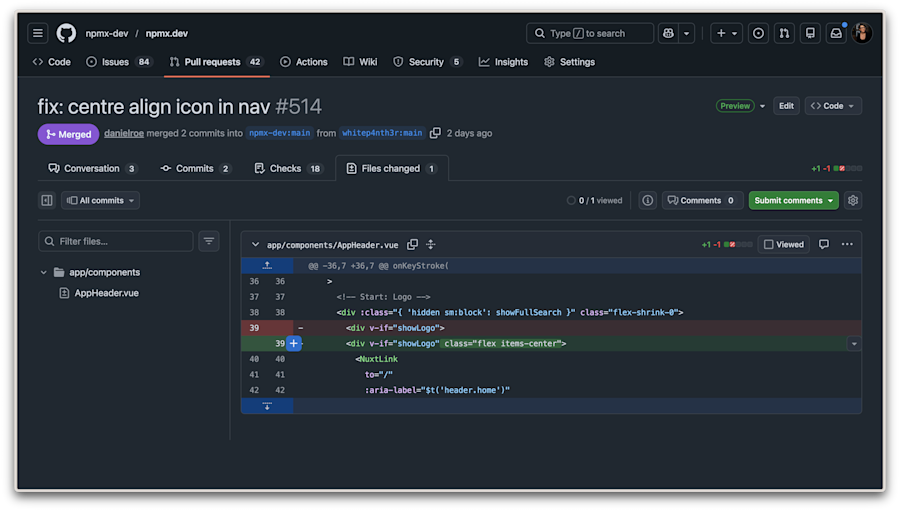Expand all lines of AppHeader.vue
Image resolution: width=900 pixels, height=511 pixels.
(430, 245)
